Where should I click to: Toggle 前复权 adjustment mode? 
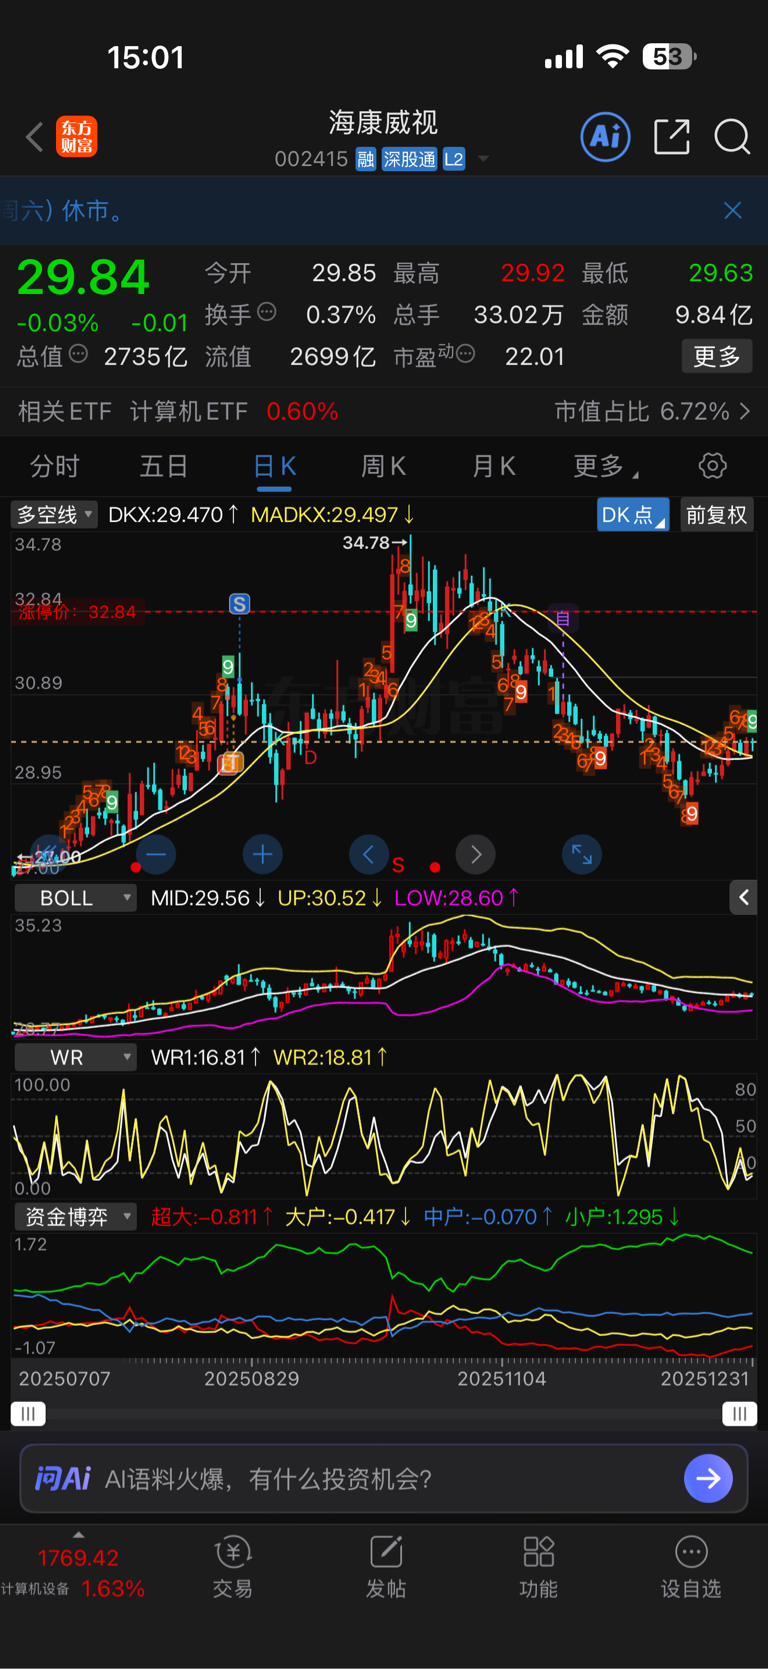pyautogui.click(x=716, y=515)
